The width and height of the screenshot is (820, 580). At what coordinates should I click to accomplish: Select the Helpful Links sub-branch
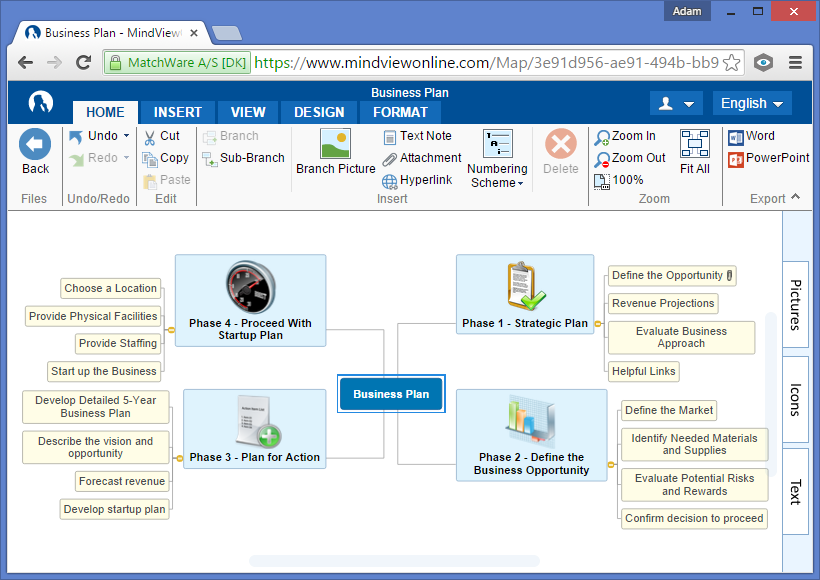(644, 371)
